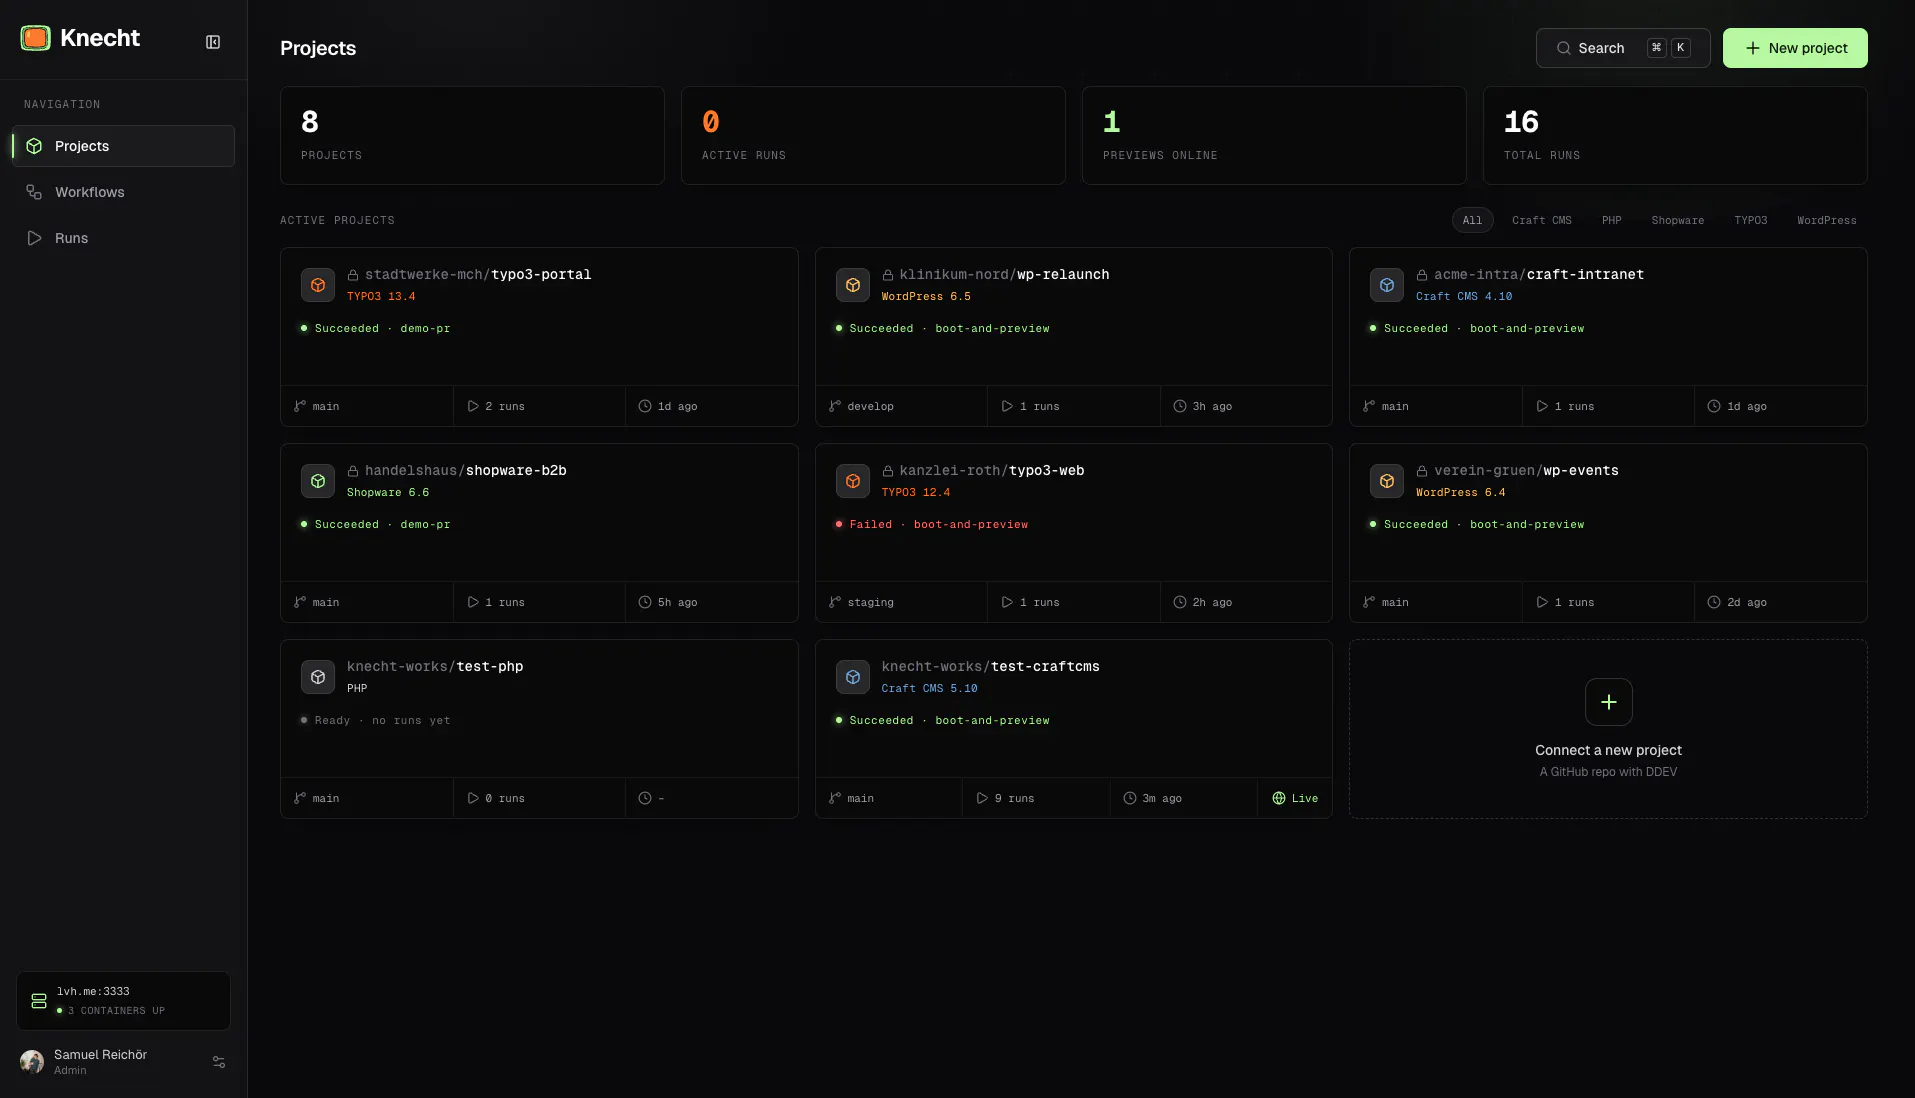The image size is (1915, 1098).
Task: Click the 'TYPO3 13.4' label
Action: [x=381, y=296]
